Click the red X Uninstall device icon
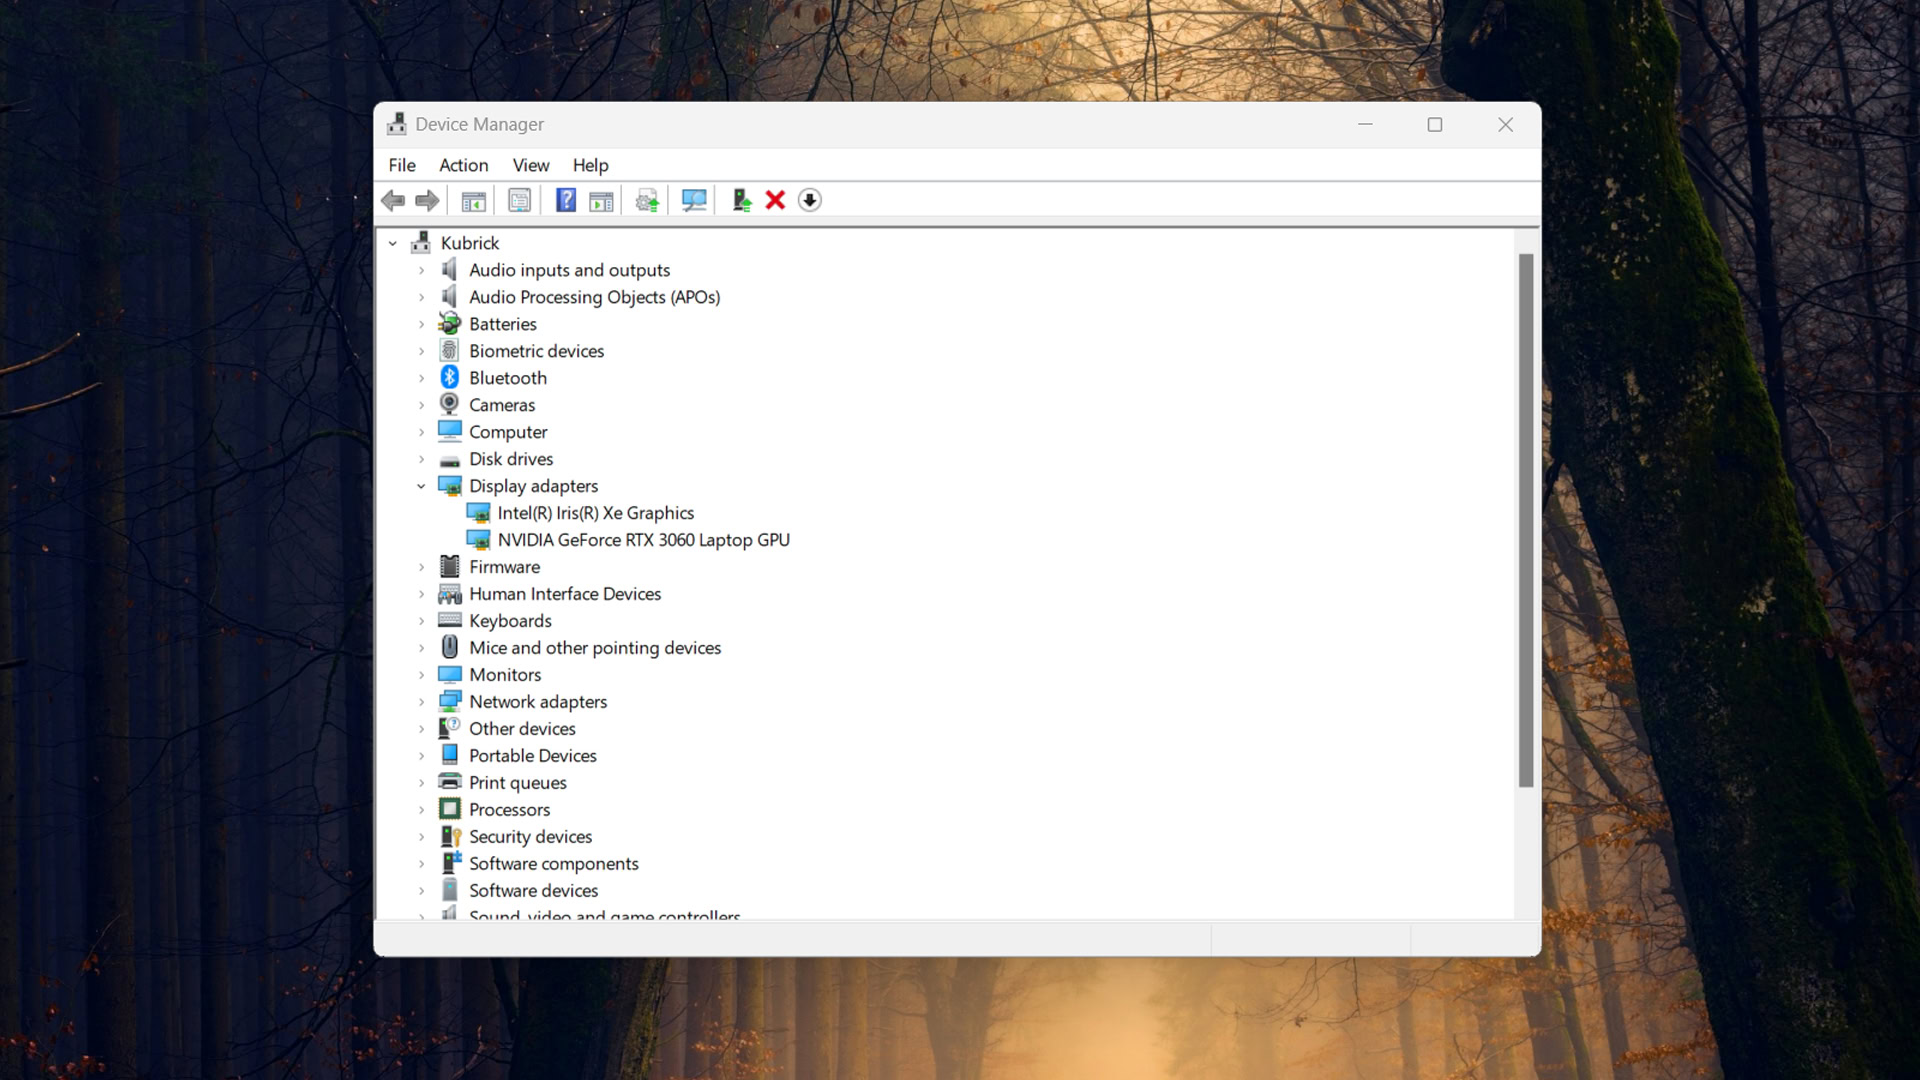 pos(775,201)
